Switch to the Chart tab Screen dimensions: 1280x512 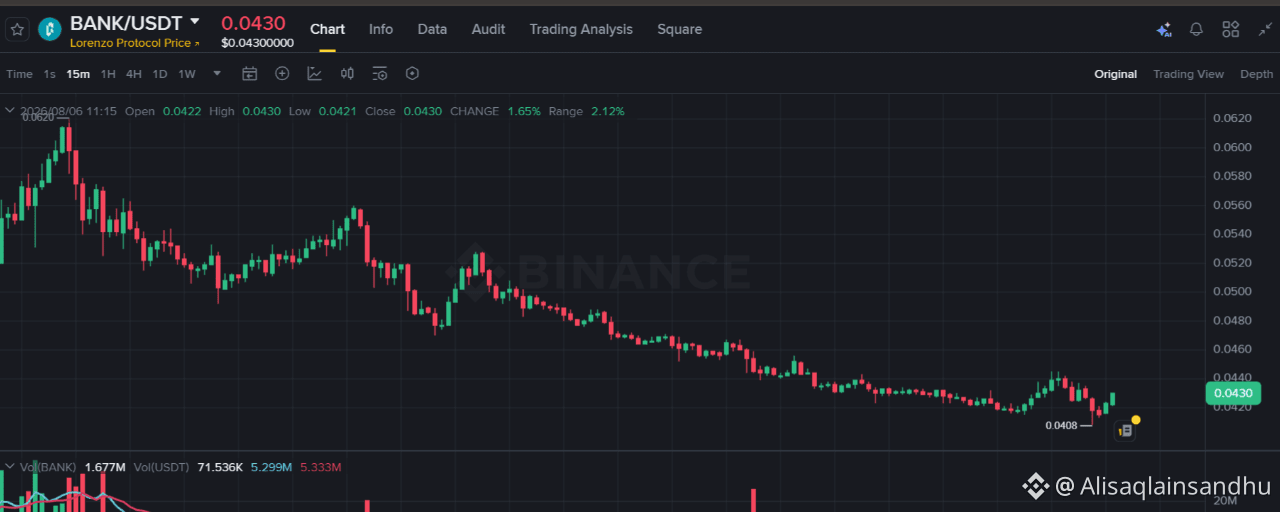point(327,29)
